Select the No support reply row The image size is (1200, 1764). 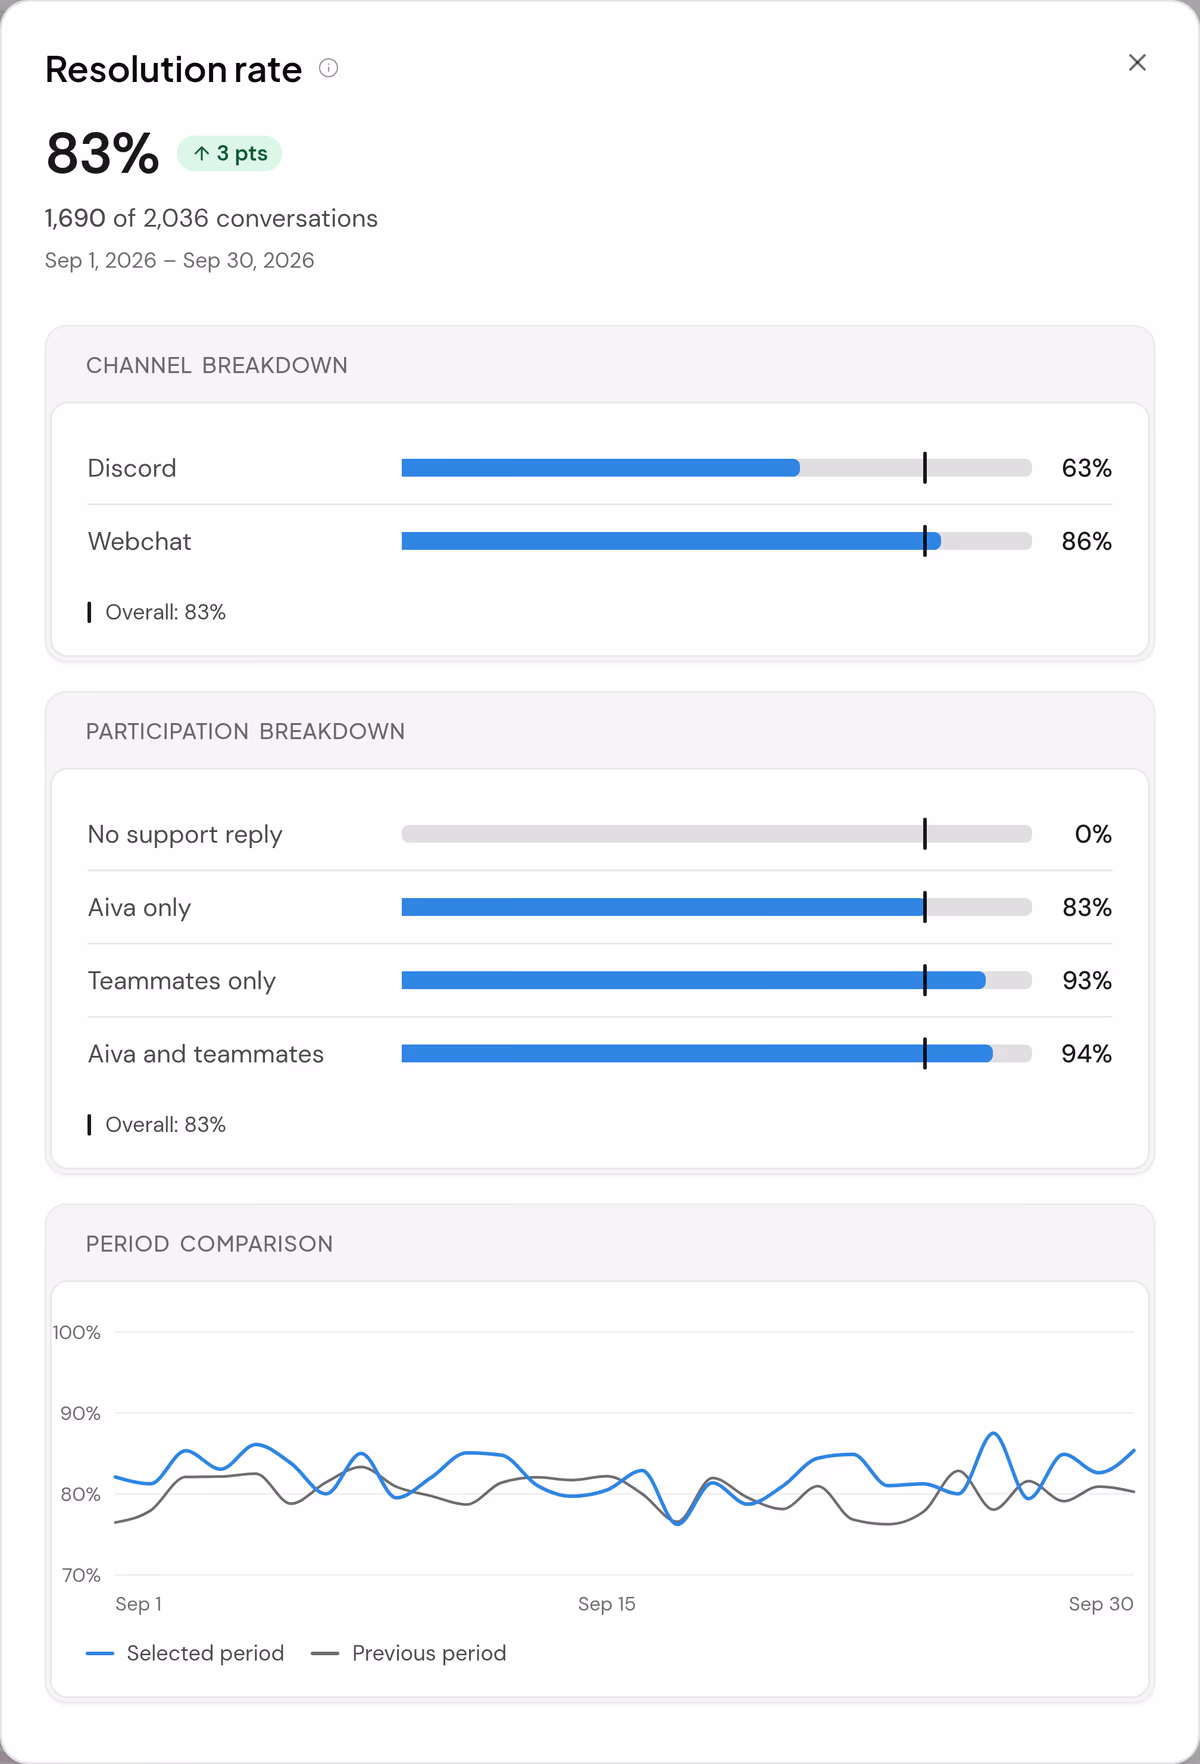600,834
